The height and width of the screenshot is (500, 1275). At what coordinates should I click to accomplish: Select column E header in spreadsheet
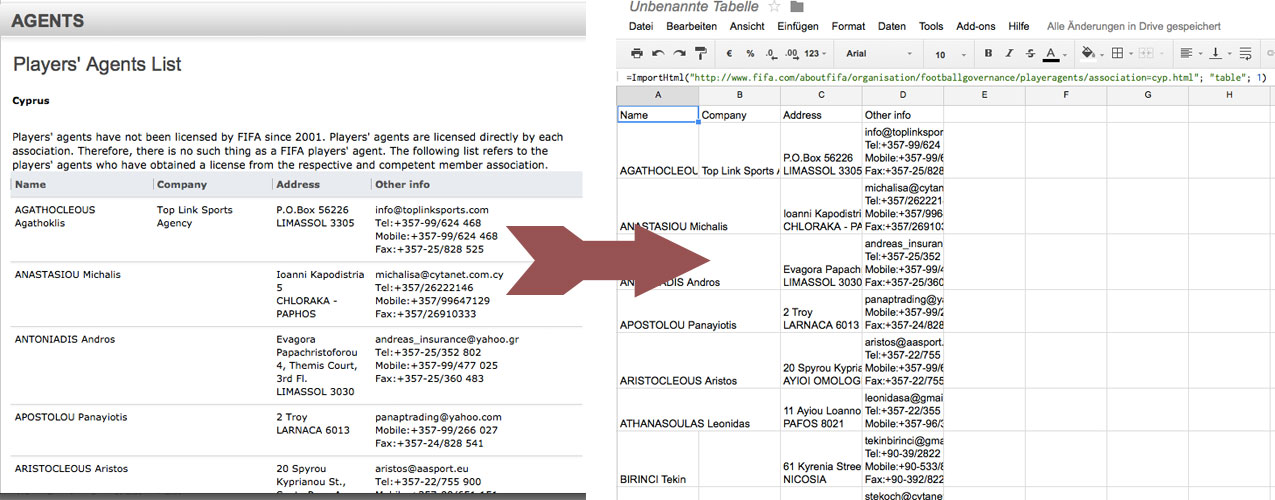coord(984,95)
